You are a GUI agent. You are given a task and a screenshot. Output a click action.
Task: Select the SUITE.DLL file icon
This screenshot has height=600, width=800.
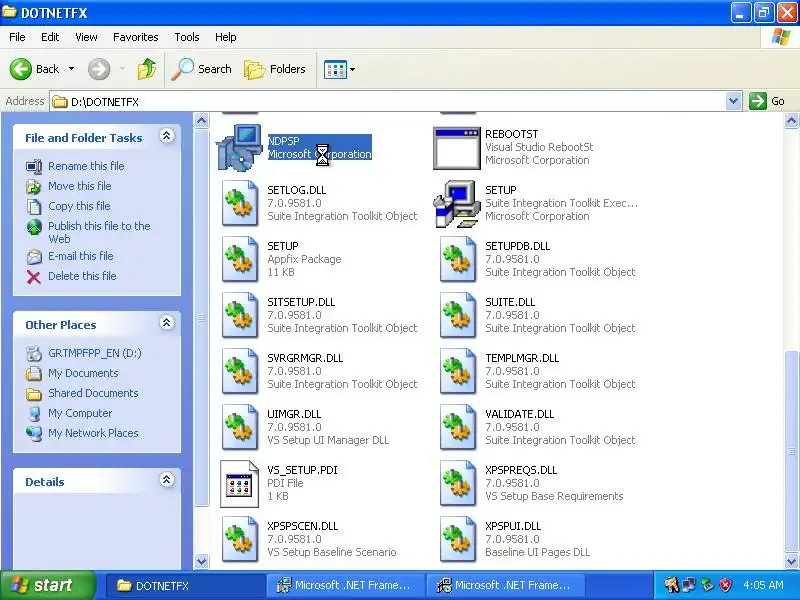point(458,316)
